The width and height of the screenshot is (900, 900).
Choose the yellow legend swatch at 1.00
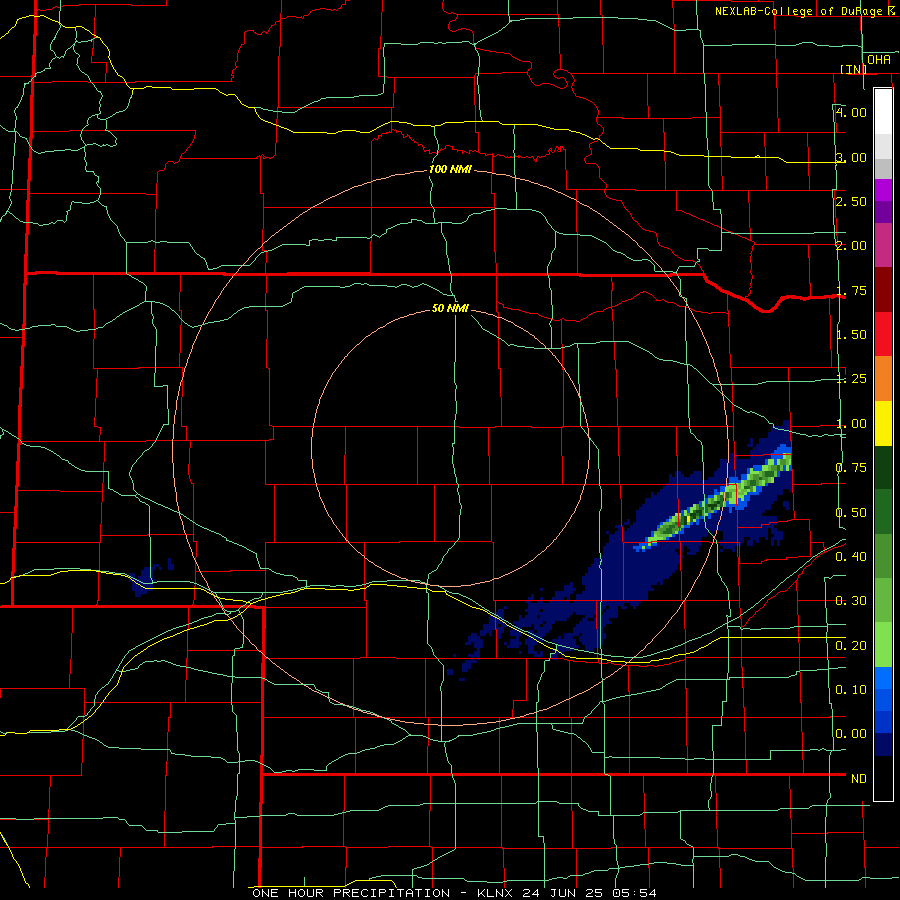point(883,423)
